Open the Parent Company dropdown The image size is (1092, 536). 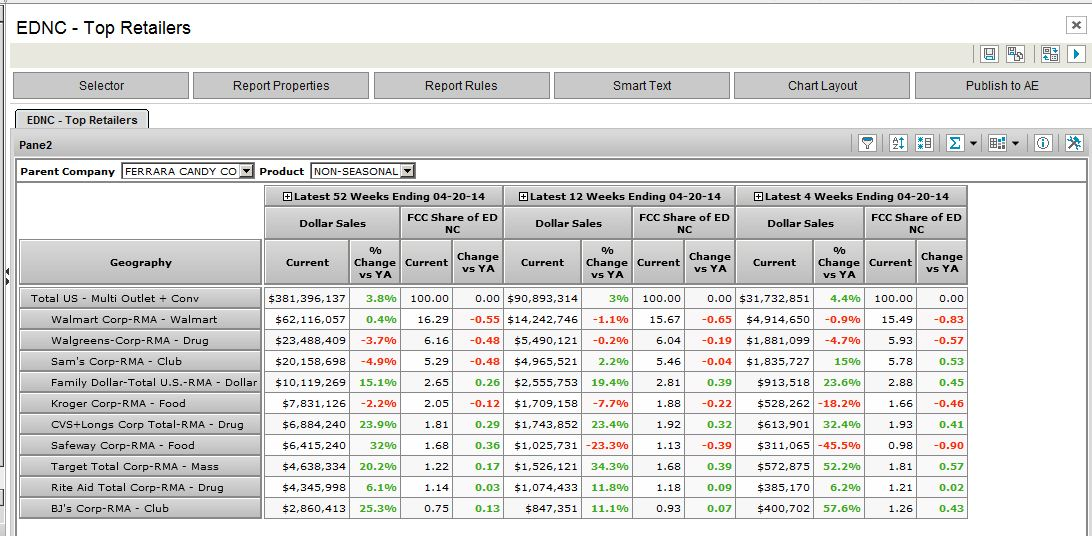click(247, 171)
